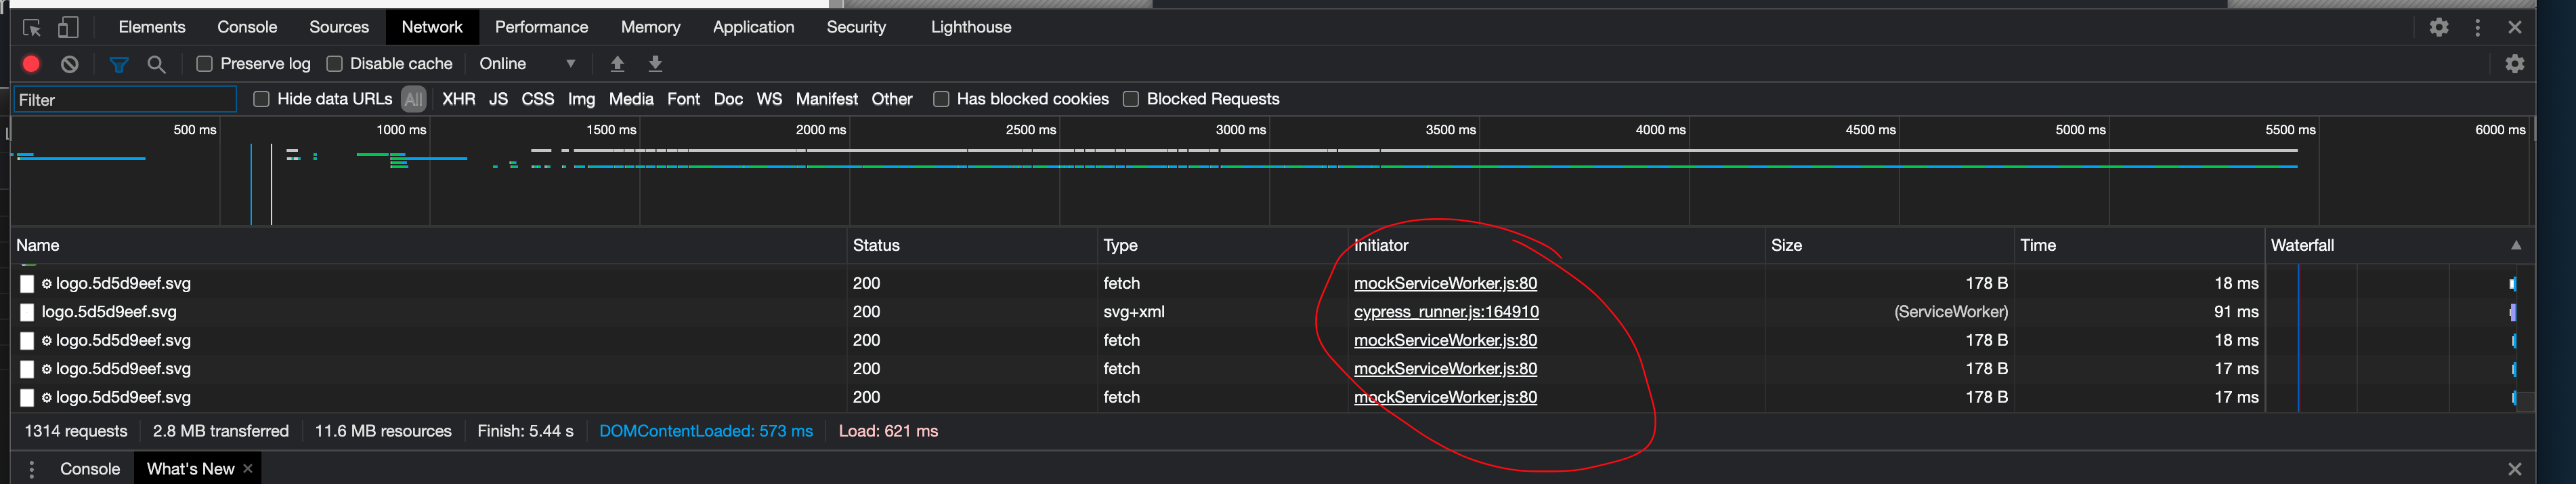Screen dimensions: 2576x484
Task: Open the drawer three-dot menu beside Console
Action: [x=32, y=469]
